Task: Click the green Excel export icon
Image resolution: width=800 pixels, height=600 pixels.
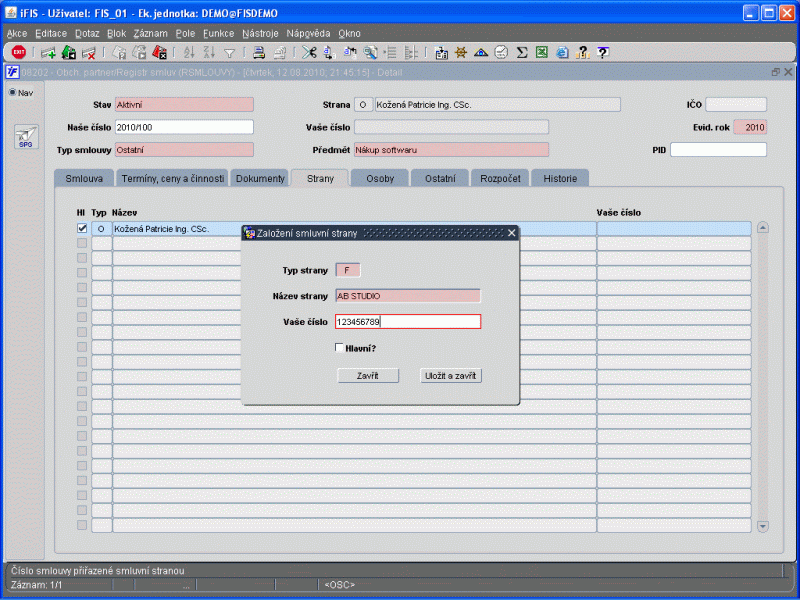Action: pyautogui.click(x=540, y=52)
